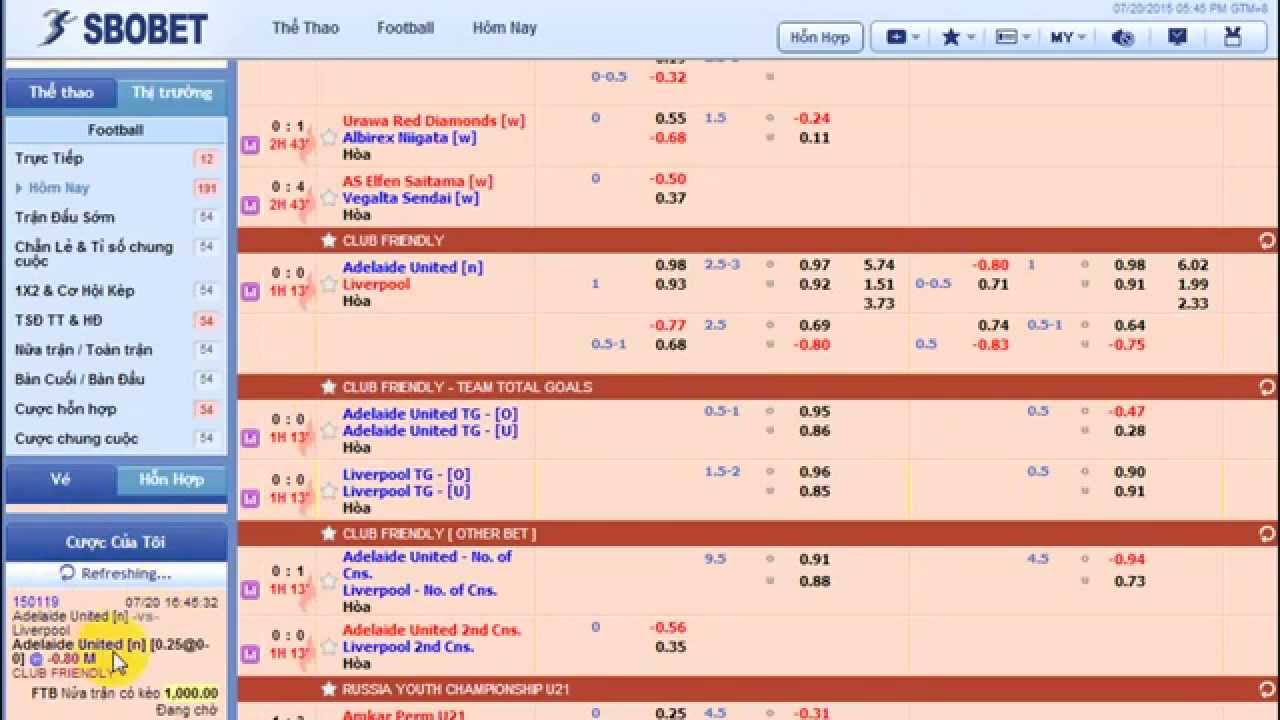Click the rightmost toolbar icon beside chat
The image size is (1280, 720).
pyautogui.click(x=1233, y=37)
